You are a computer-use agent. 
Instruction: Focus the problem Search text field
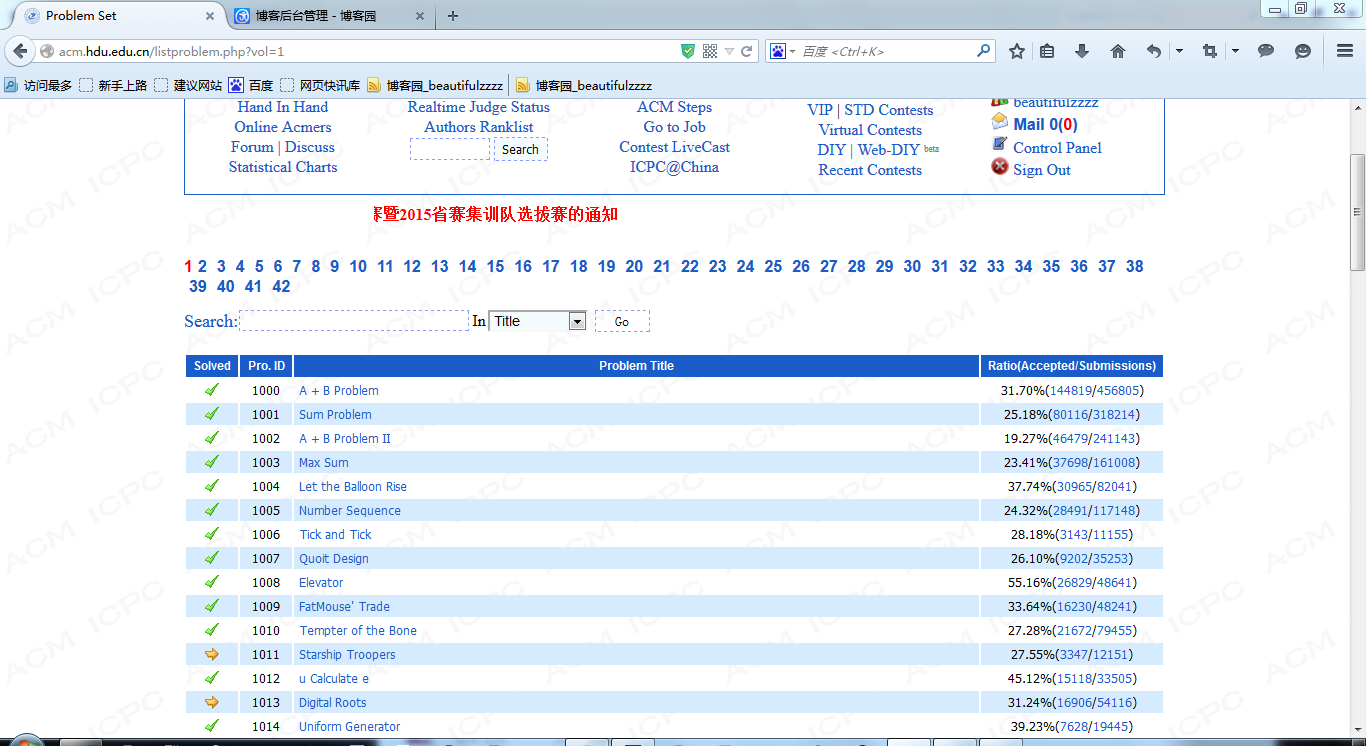tap(354, 321)
